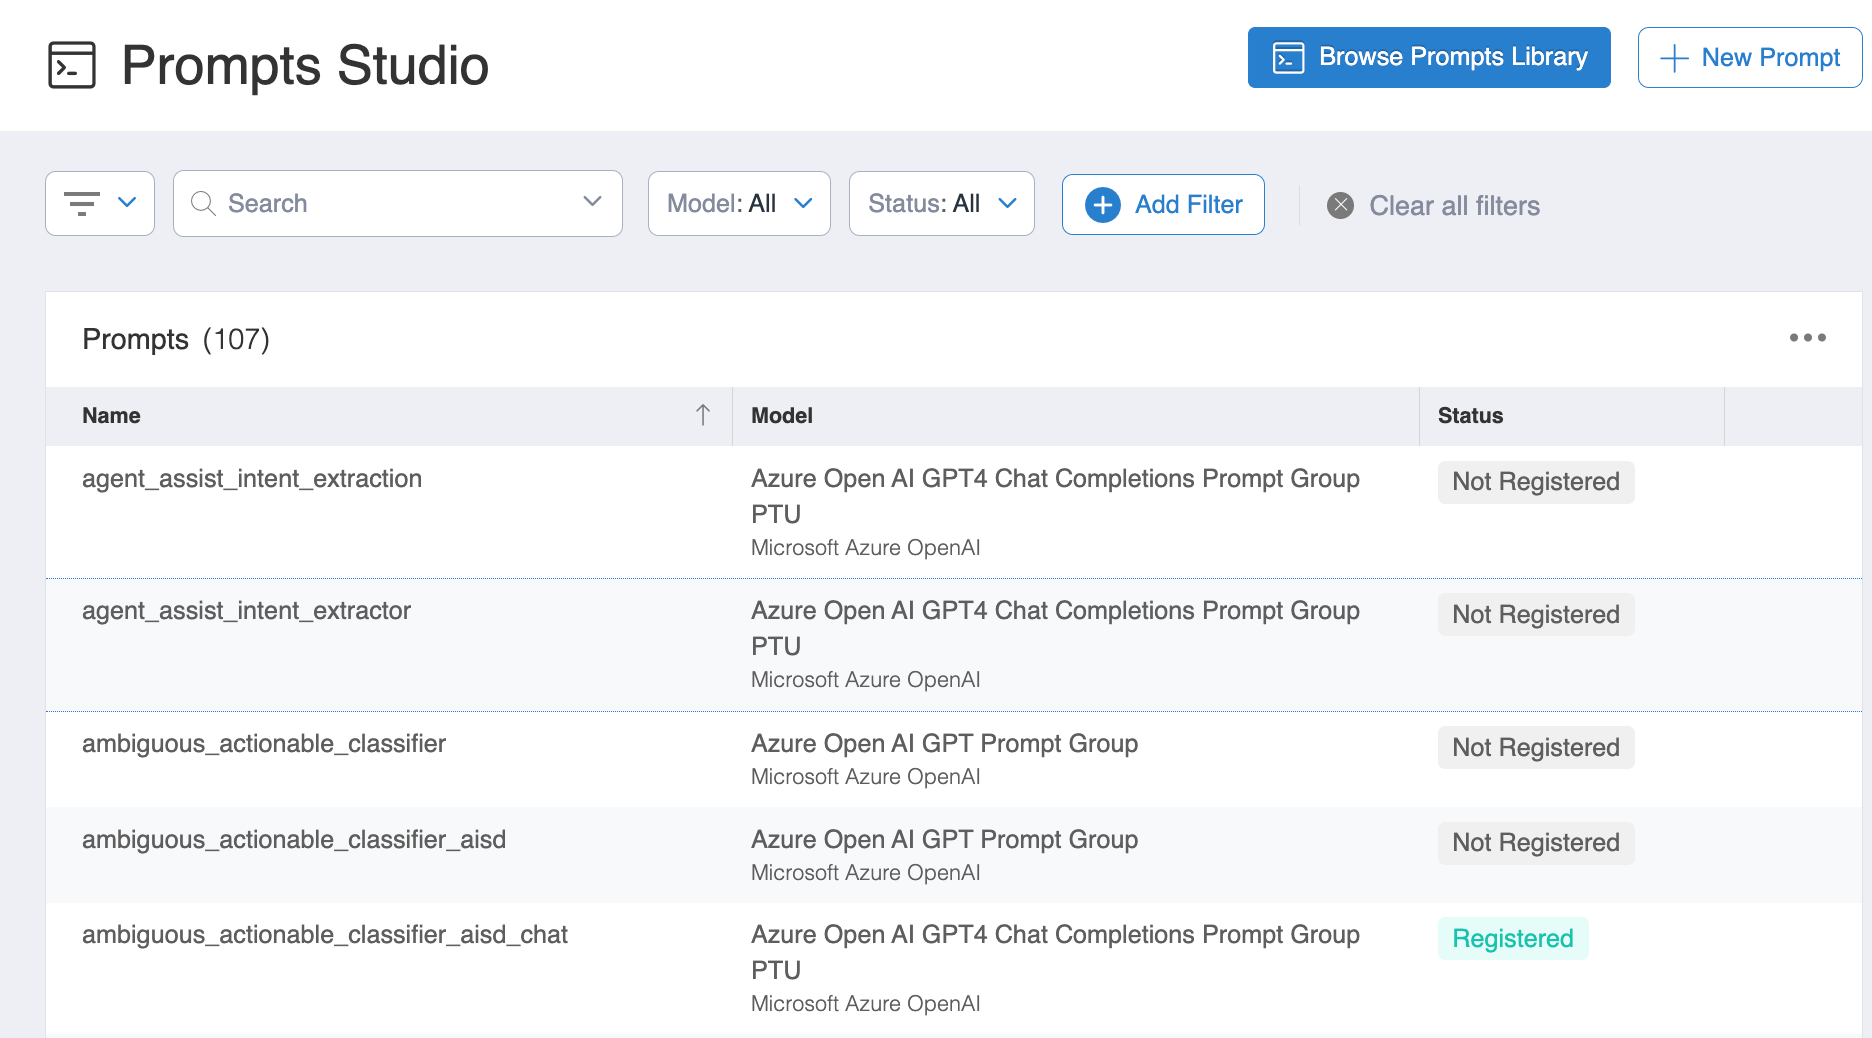Open the three-dot more options menu
1872x1038 pixels.
[1807, 338]
